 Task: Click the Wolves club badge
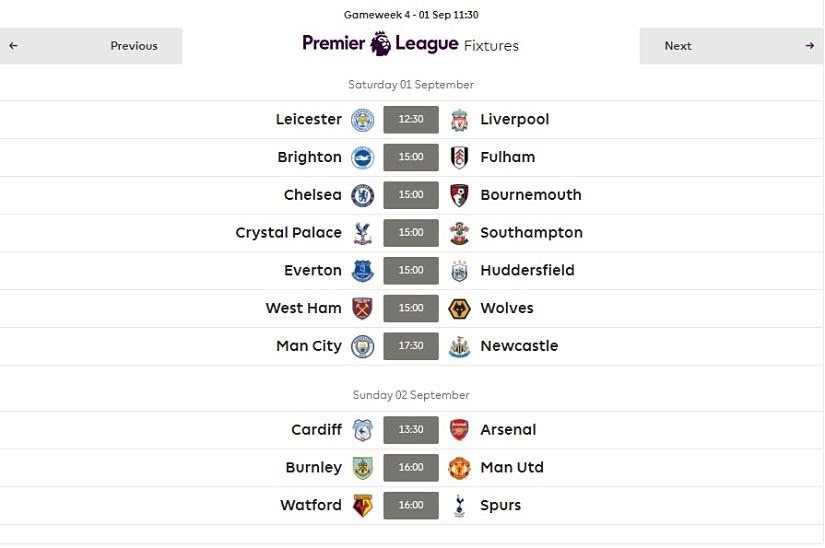tap(459, 308)
